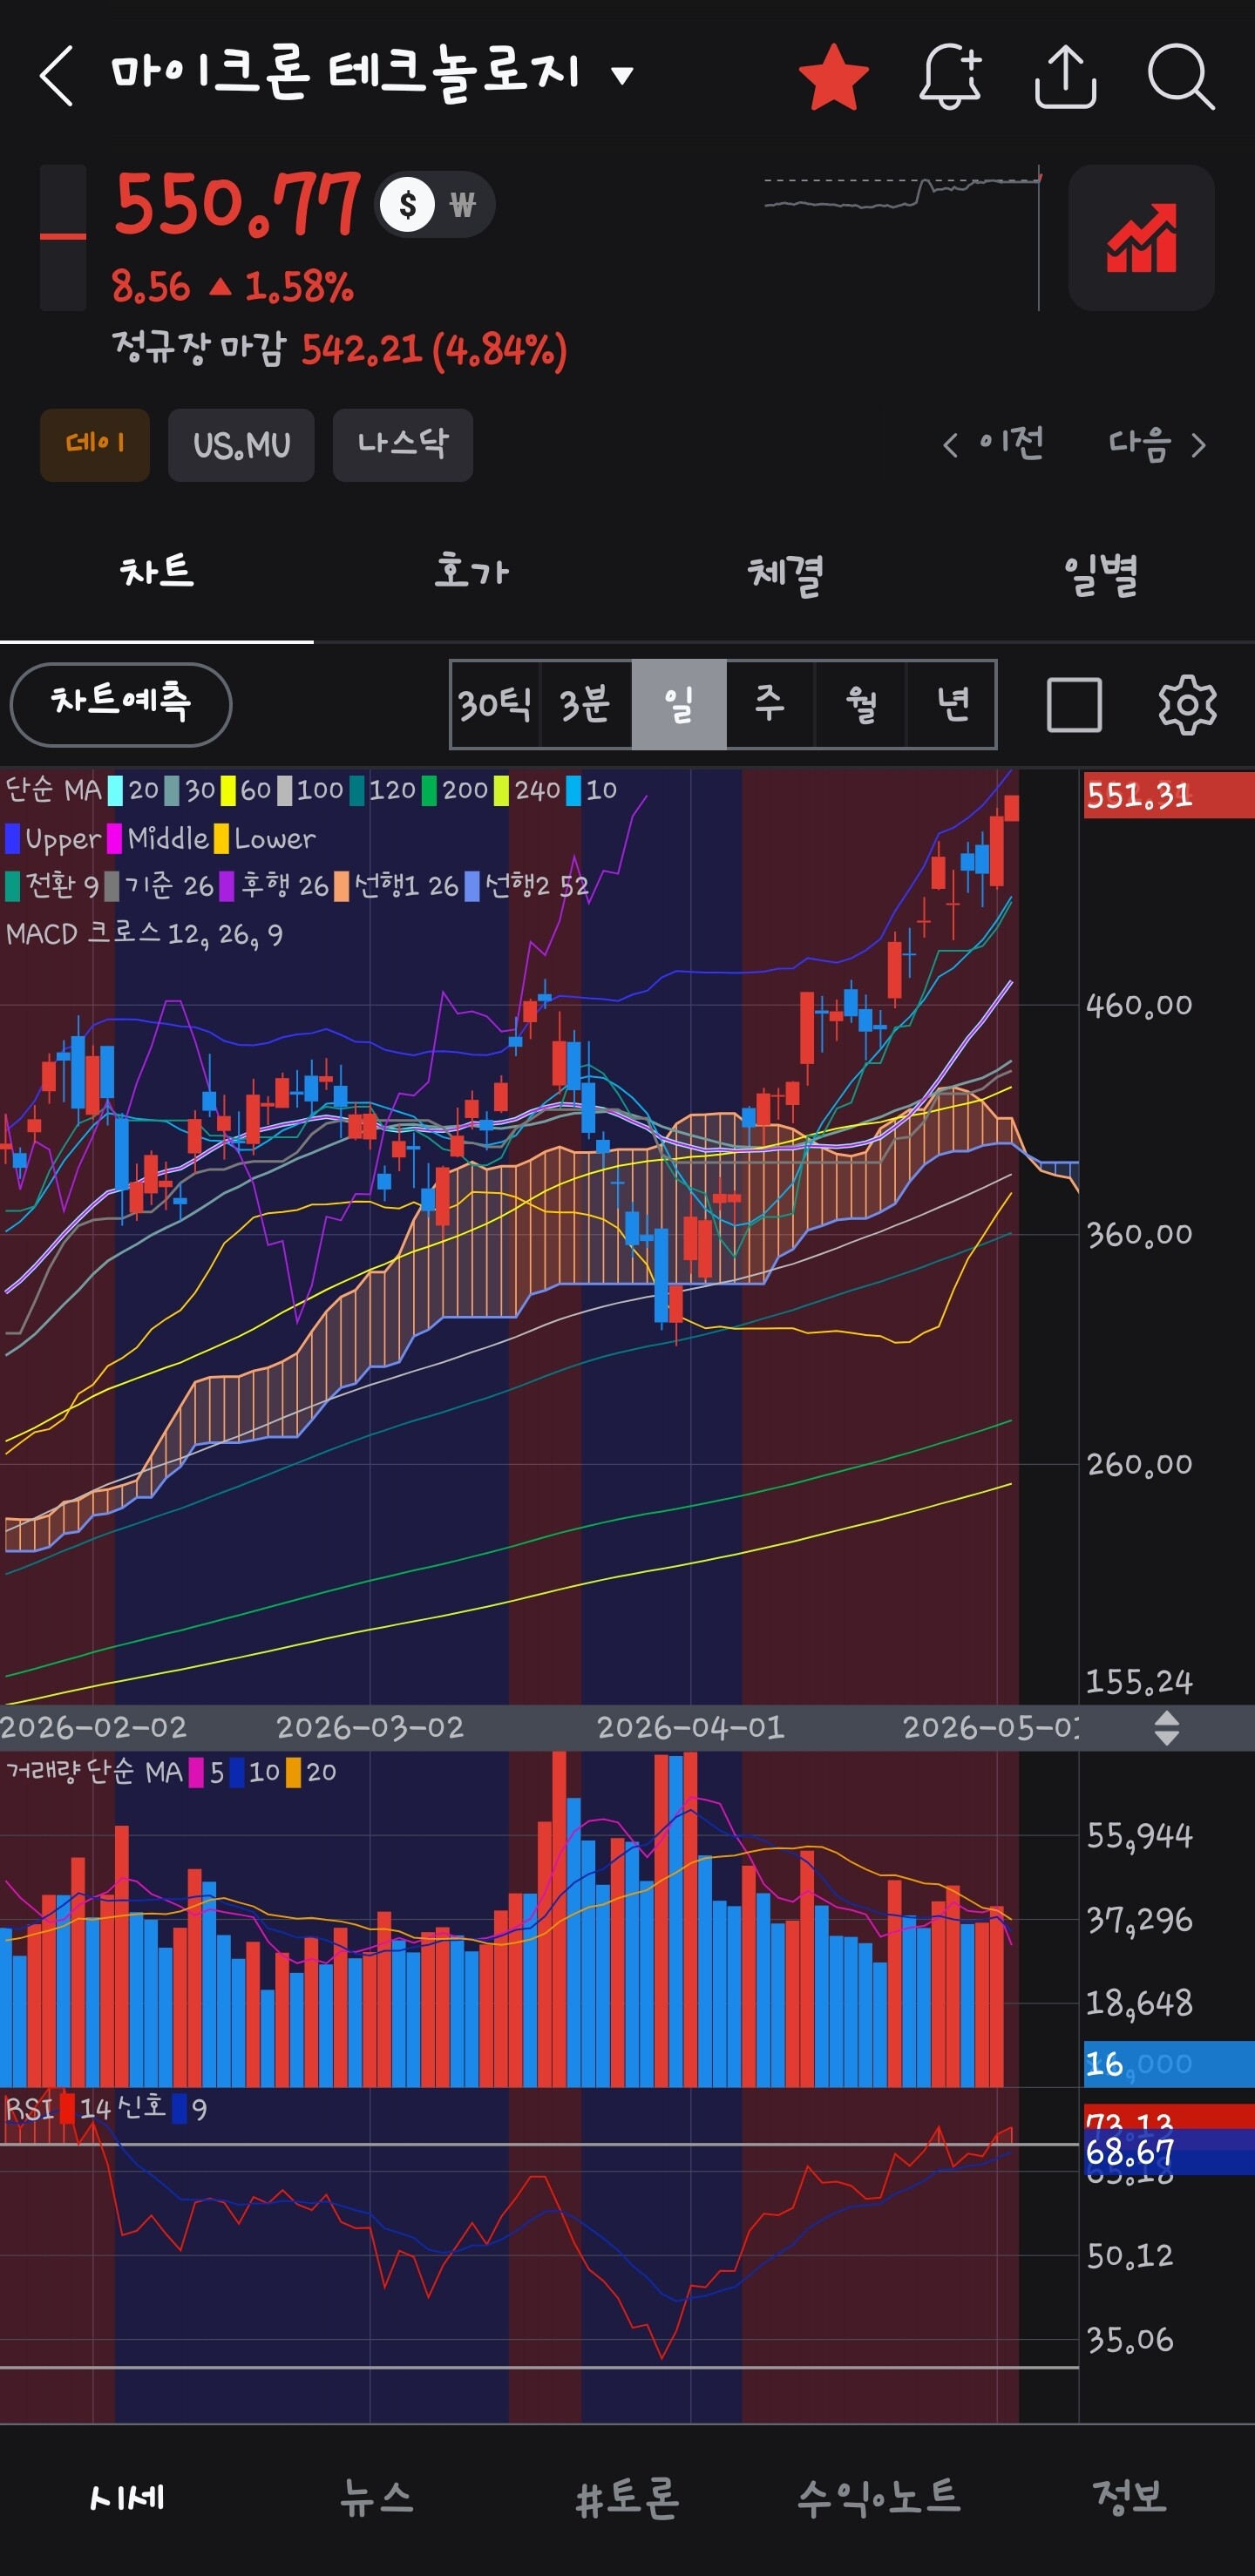Select the 일 daily chart interval
Screen dimensions: 1255x2576
[679, 704]
